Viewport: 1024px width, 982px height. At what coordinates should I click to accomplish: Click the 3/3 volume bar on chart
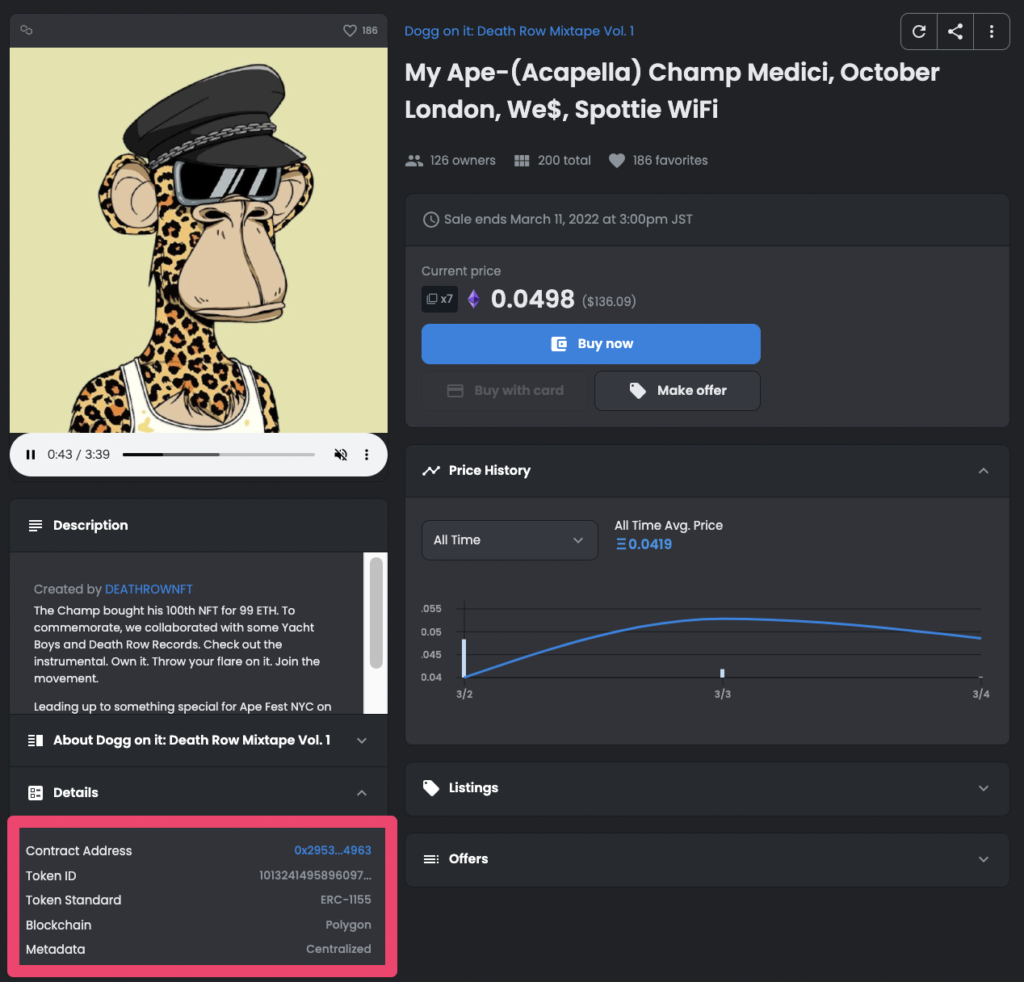[722, 673]
